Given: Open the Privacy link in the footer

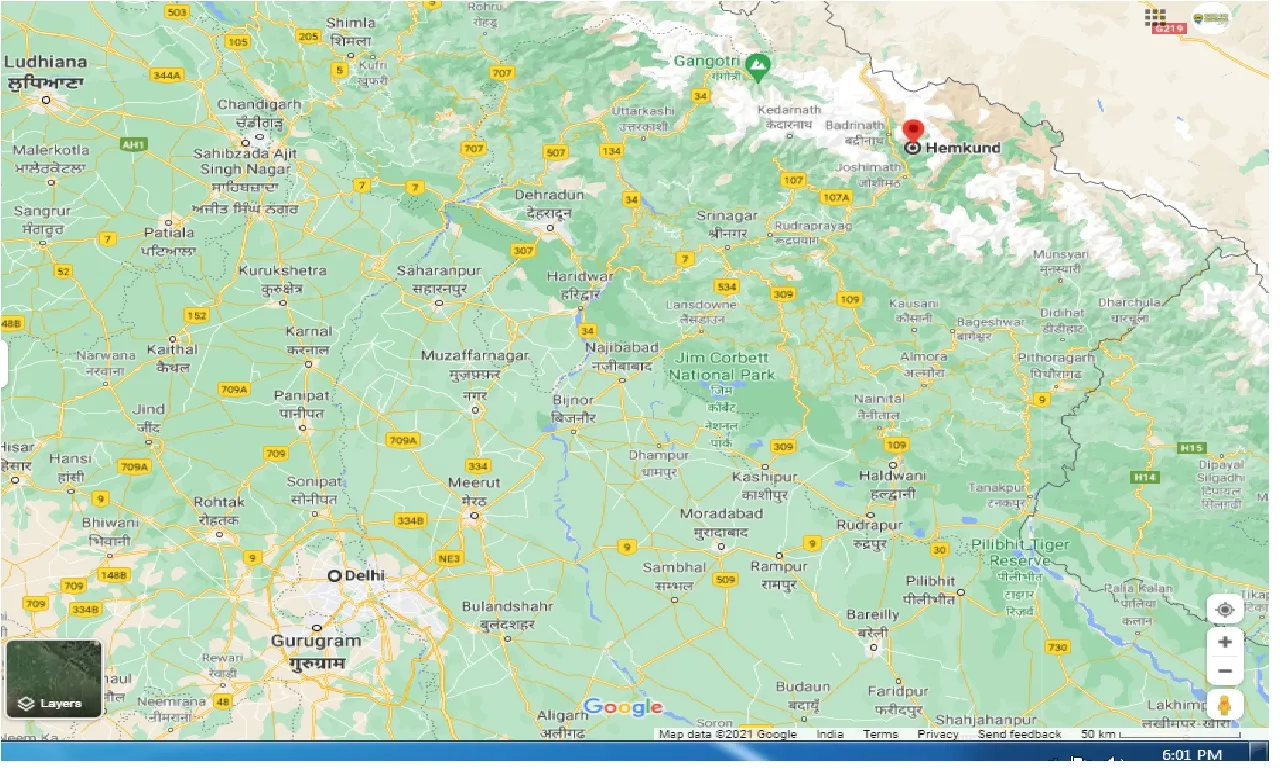Looking at the screenshot, I should (938, 734).
